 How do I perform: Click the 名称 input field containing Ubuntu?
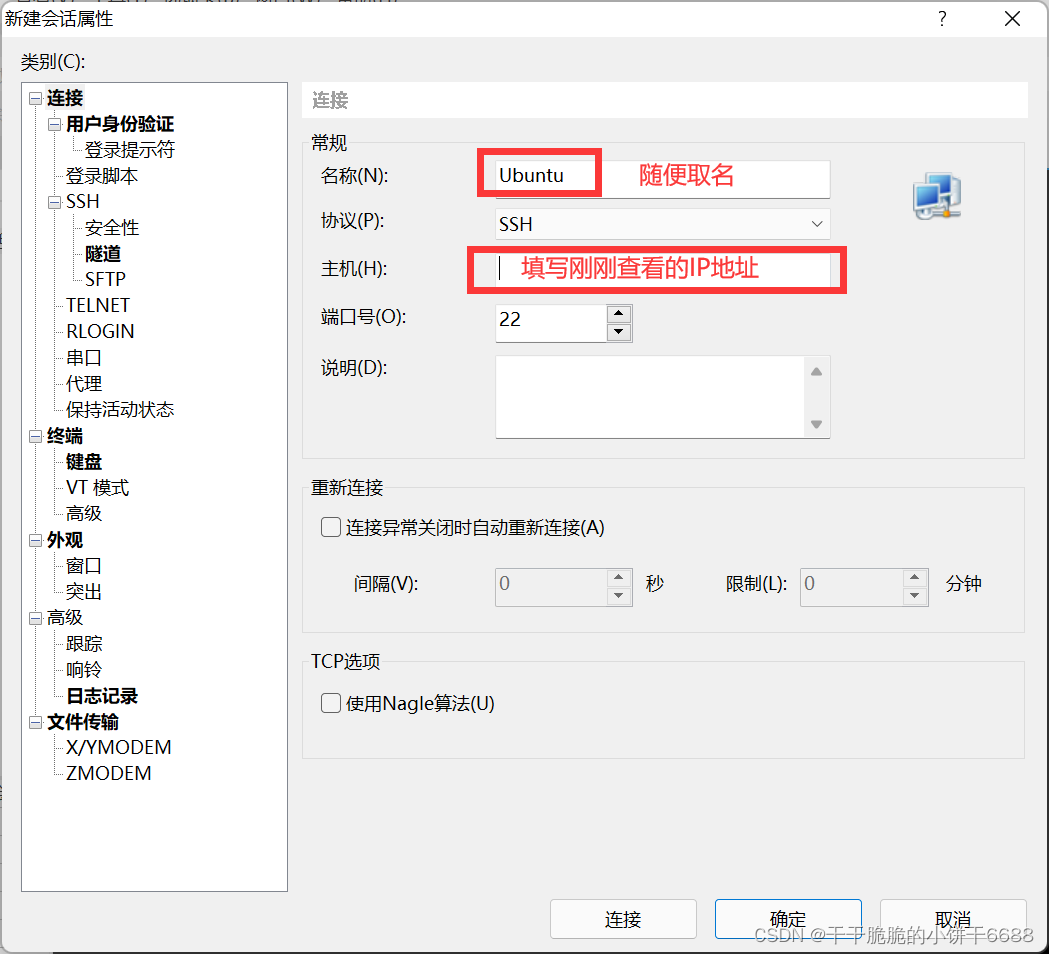(662, 177)
